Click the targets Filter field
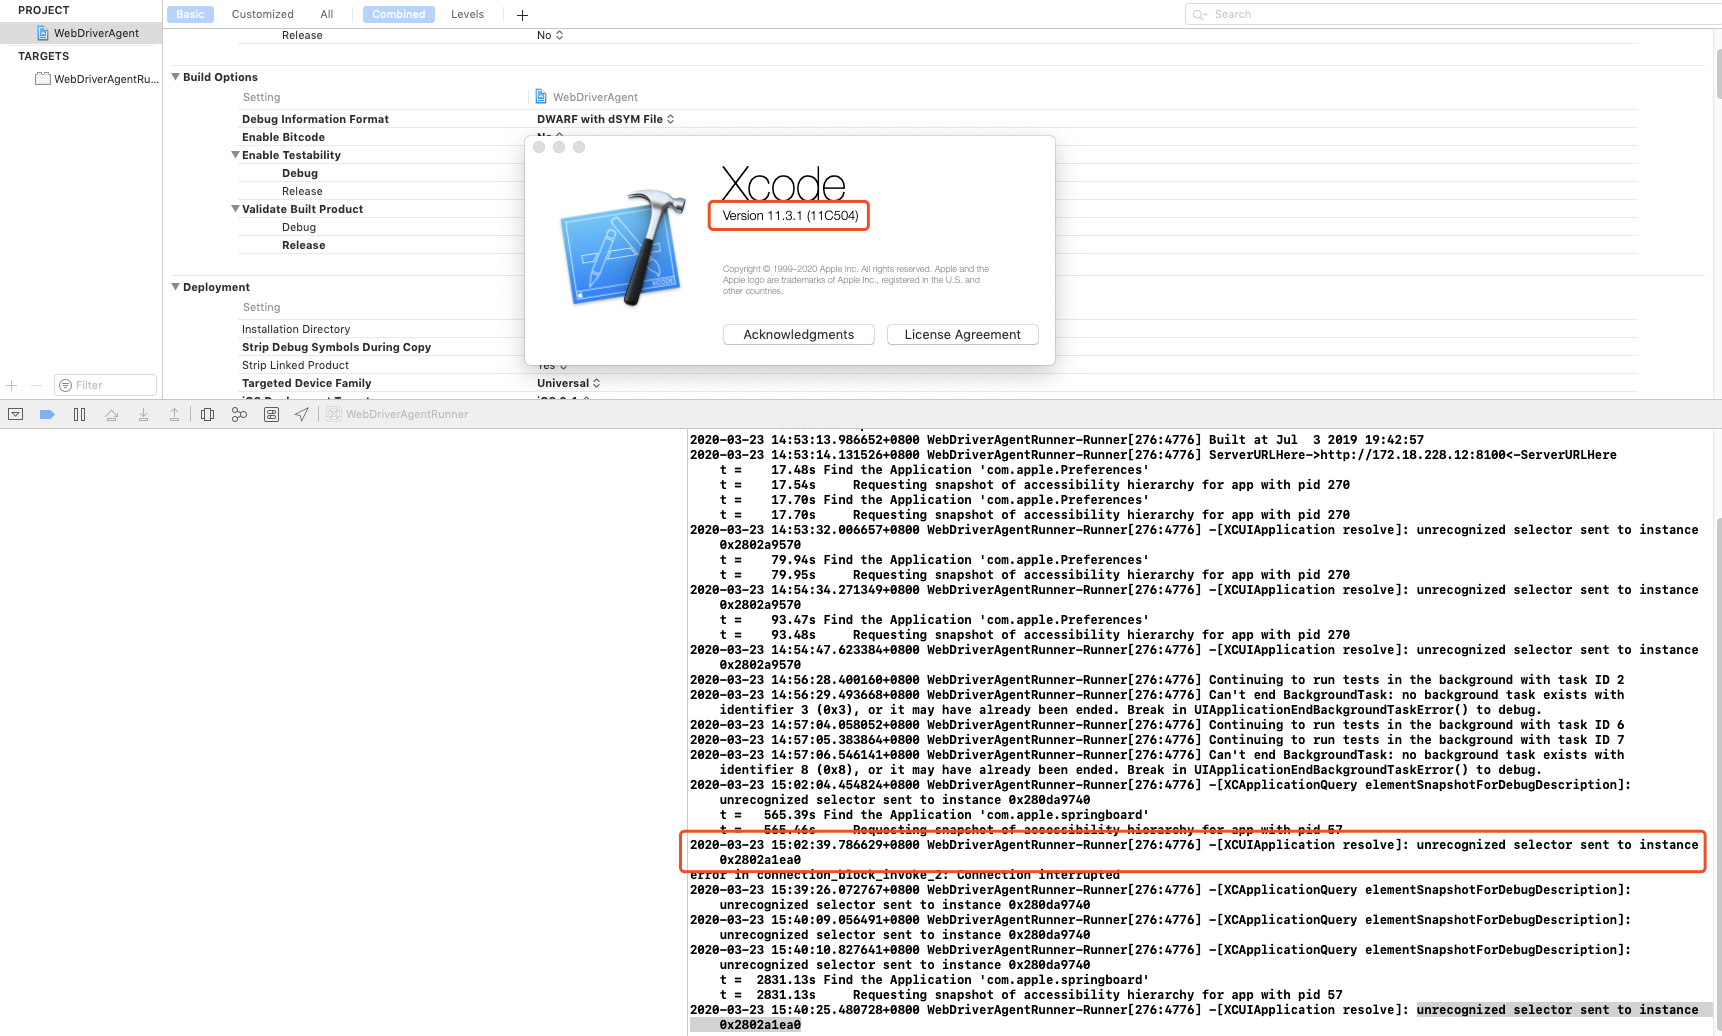The height and width of the screenshot is (1036, 1722). click(105, 385)
